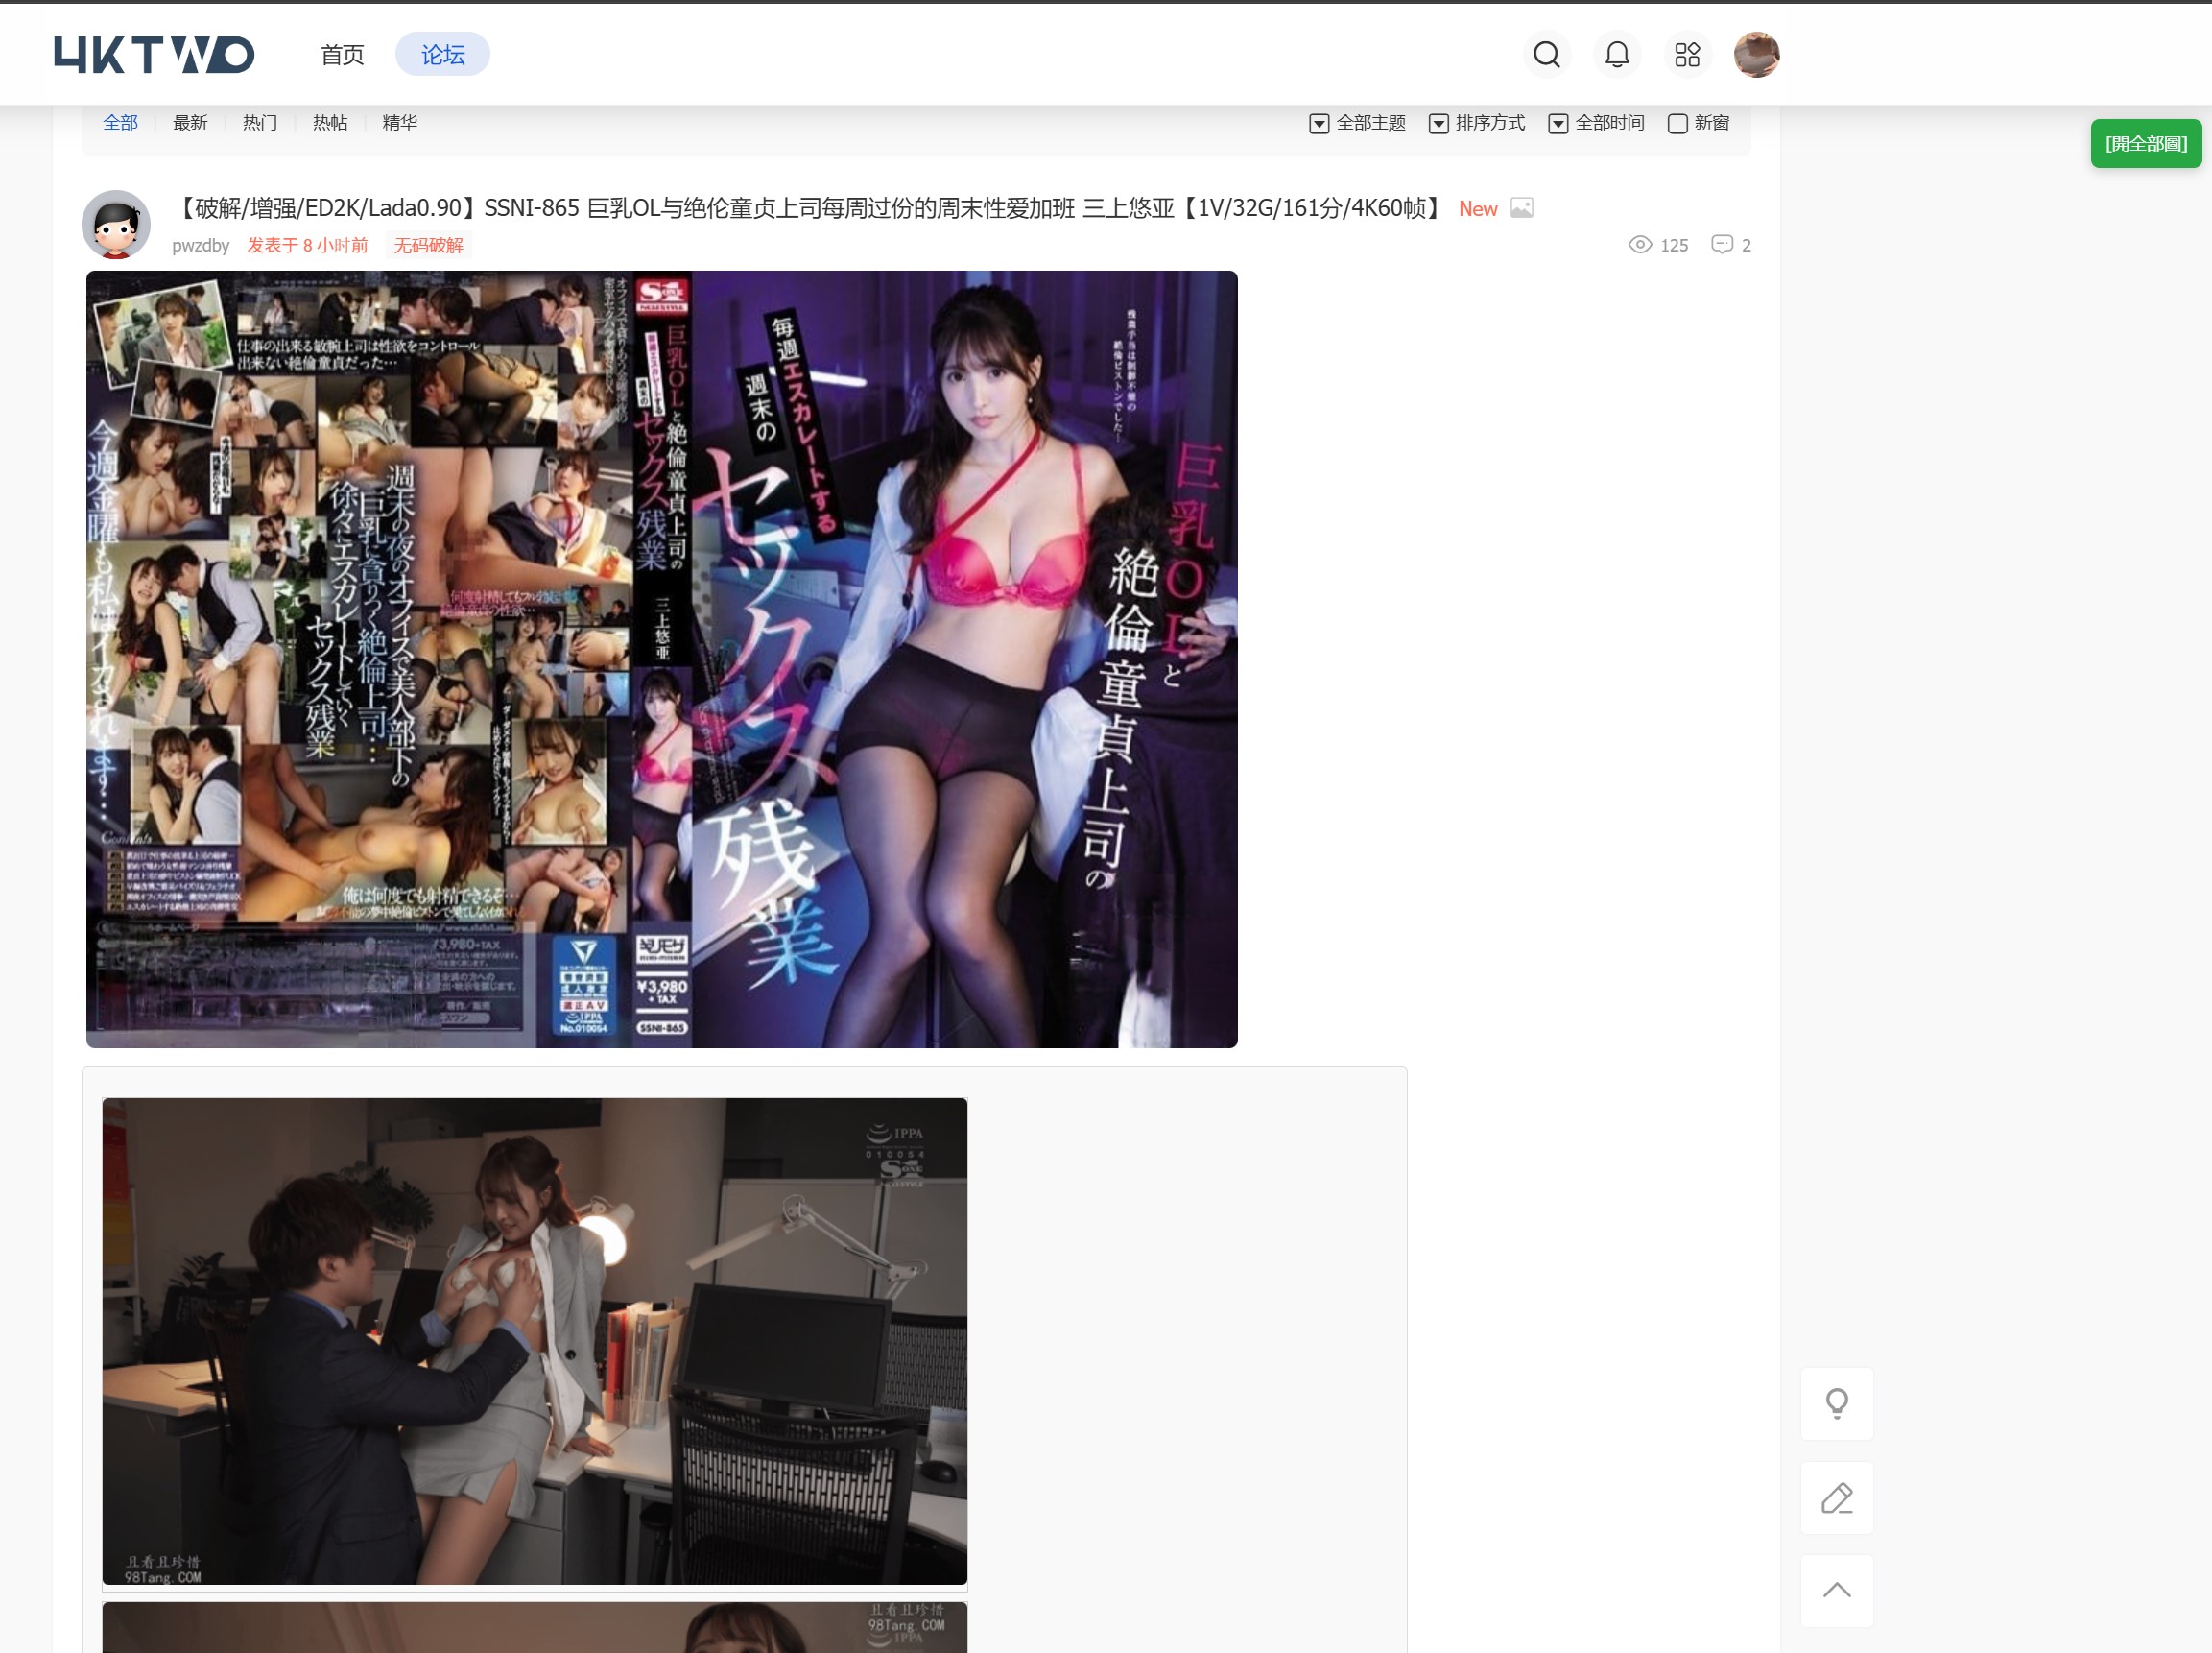Click the reply count comment icon

point(1722,245)
